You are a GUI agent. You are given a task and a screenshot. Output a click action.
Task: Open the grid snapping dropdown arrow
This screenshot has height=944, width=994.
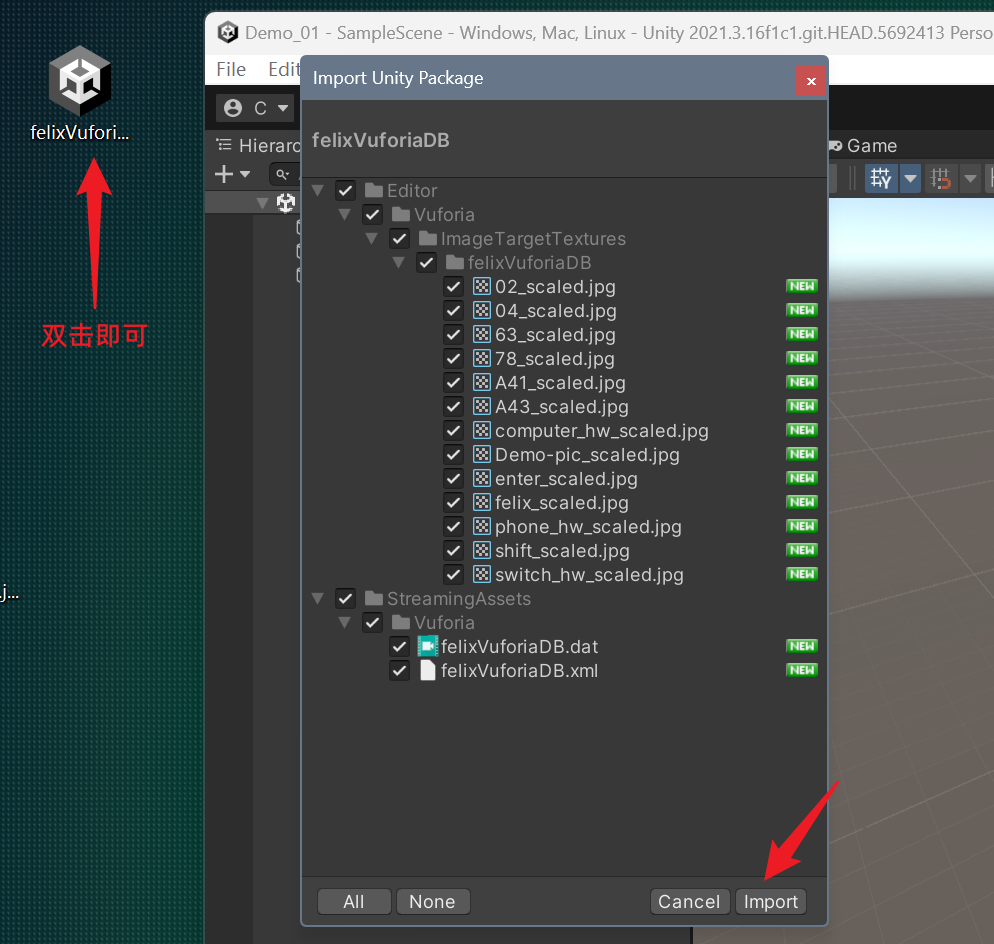pos(969,178)
